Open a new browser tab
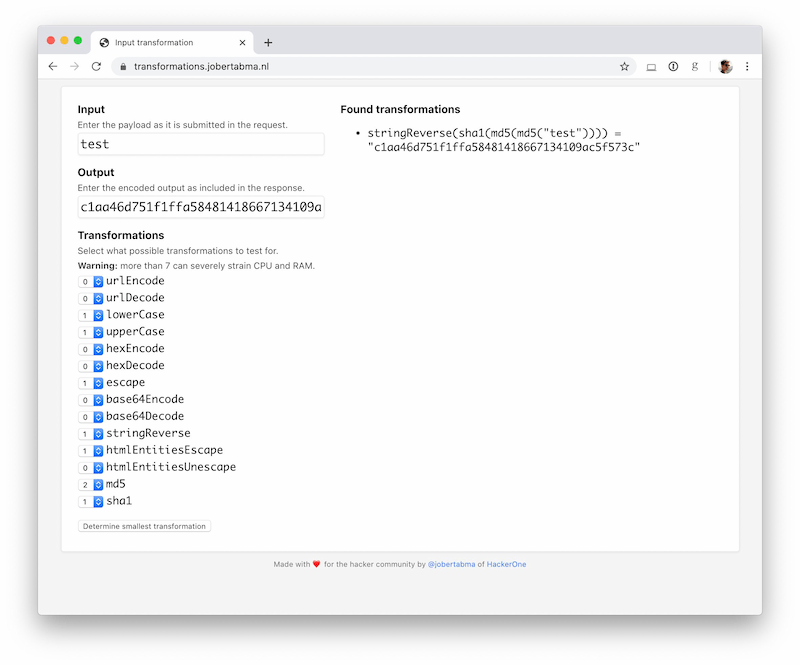This screenshot has height=665, width=800. coord(268,42)
